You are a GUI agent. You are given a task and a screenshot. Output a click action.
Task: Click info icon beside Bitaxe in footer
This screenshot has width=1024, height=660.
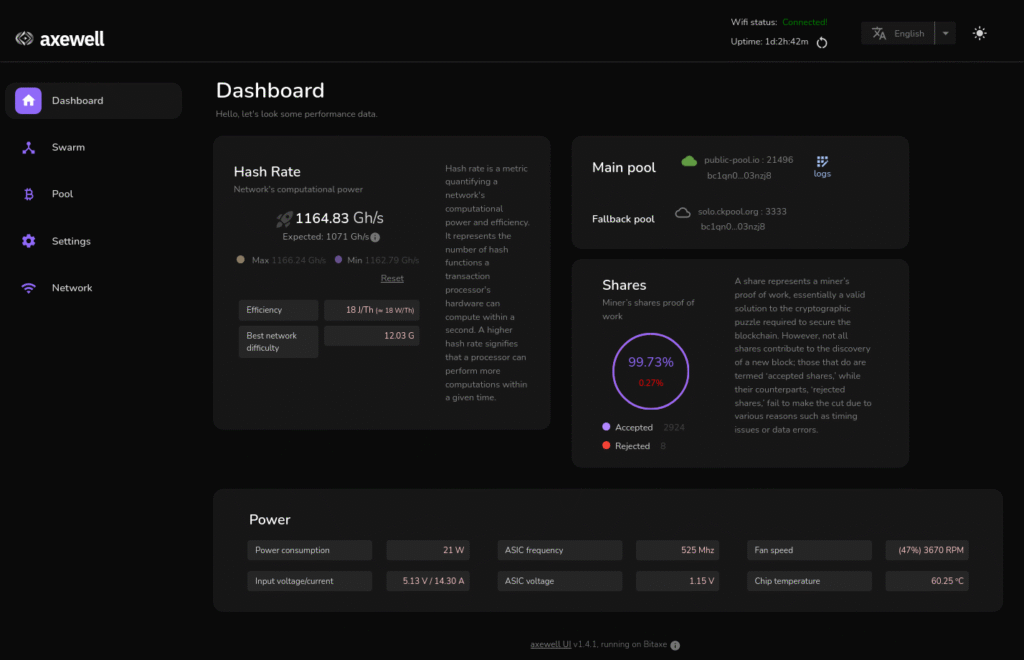tap(675, 645)
